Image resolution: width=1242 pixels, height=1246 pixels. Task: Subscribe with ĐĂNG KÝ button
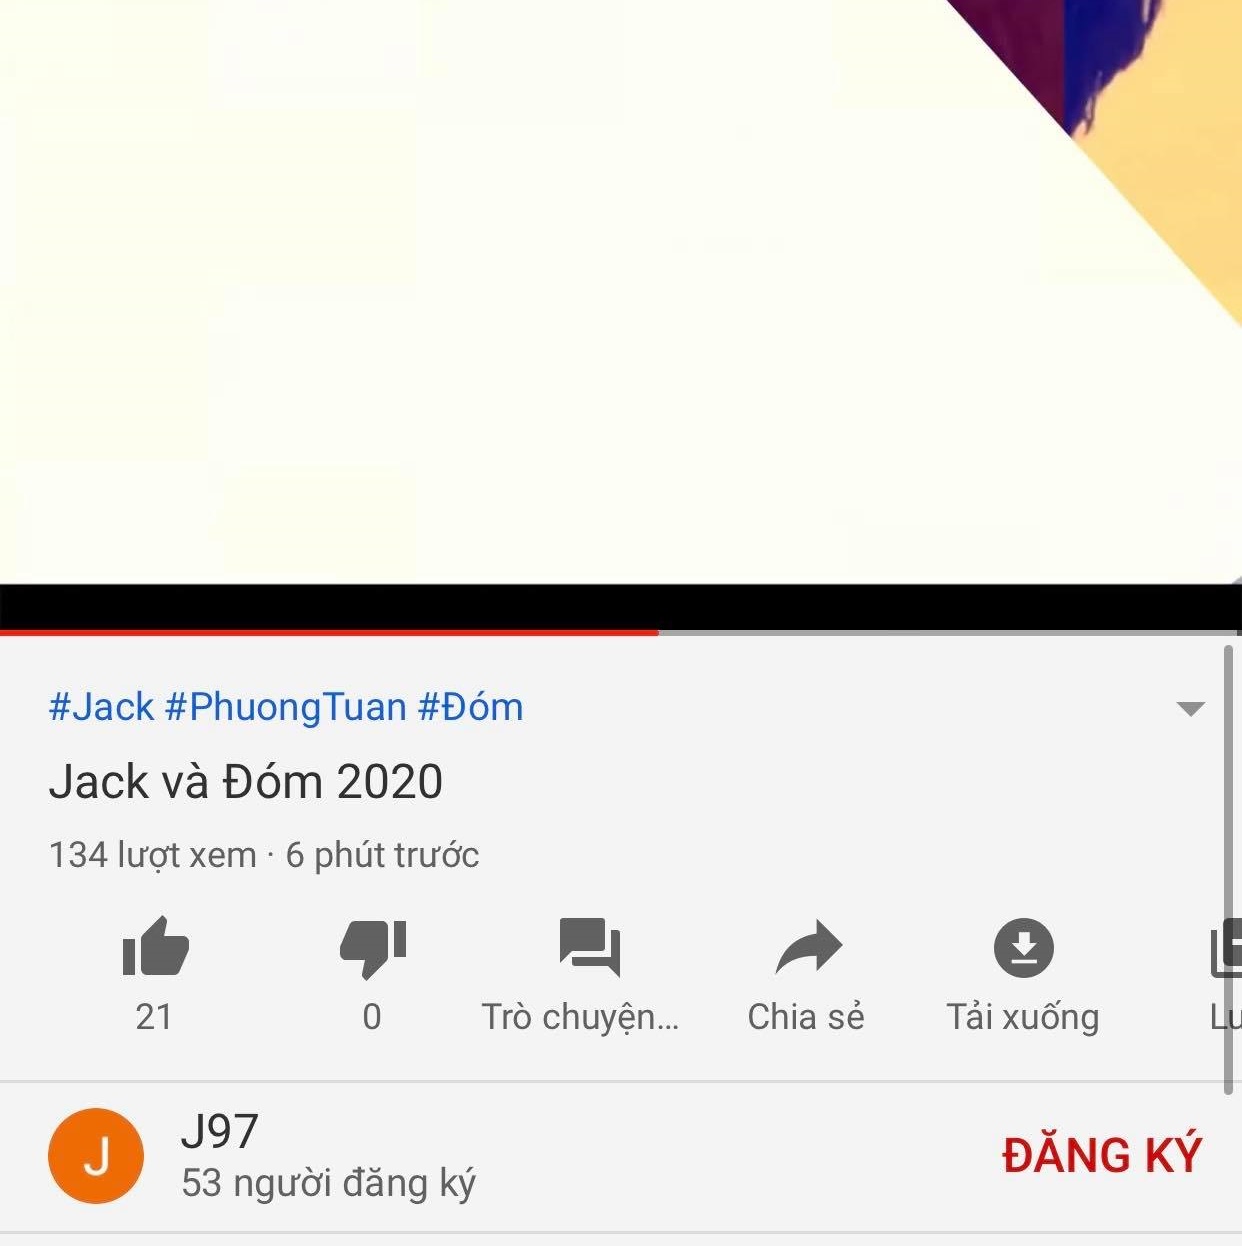[x=1101, y=1155]
